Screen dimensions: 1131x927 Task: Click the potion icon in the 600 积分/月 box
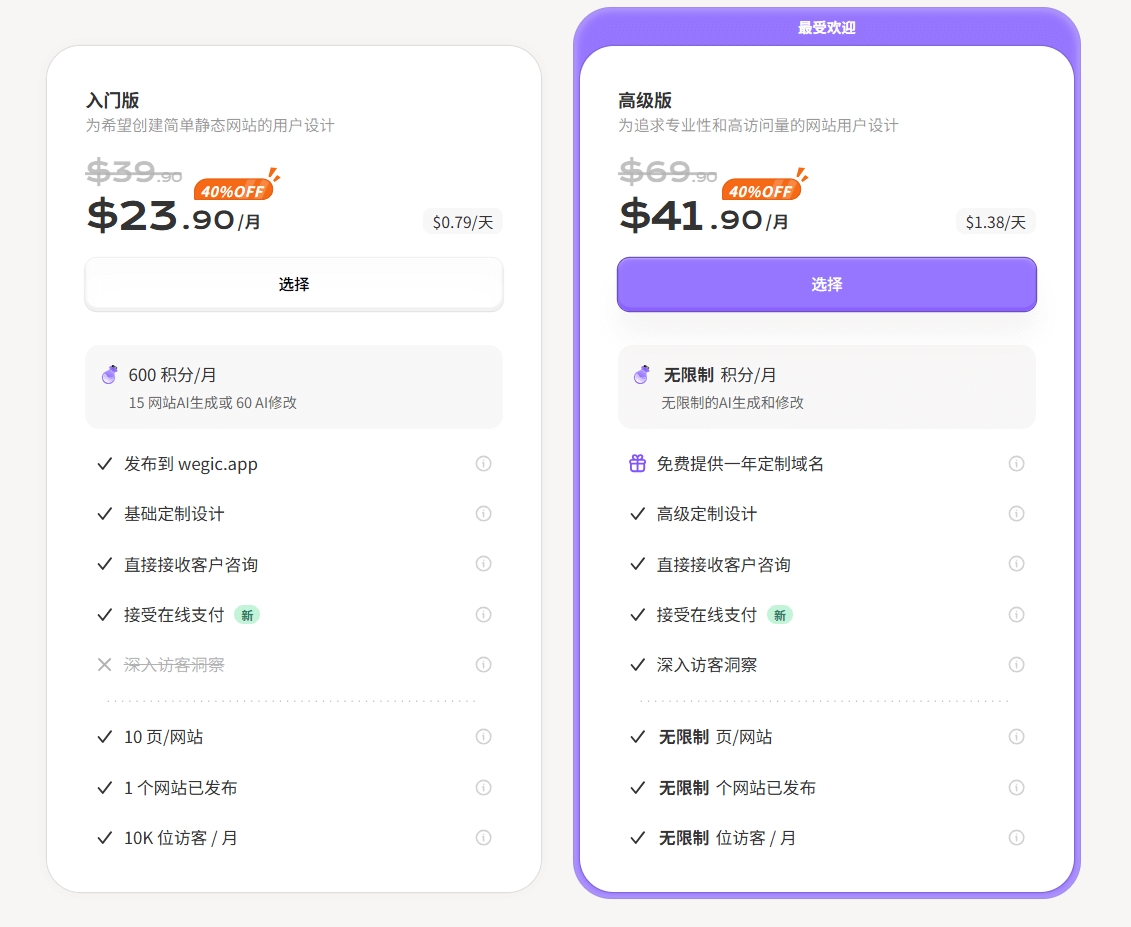(x=110, y=375)
